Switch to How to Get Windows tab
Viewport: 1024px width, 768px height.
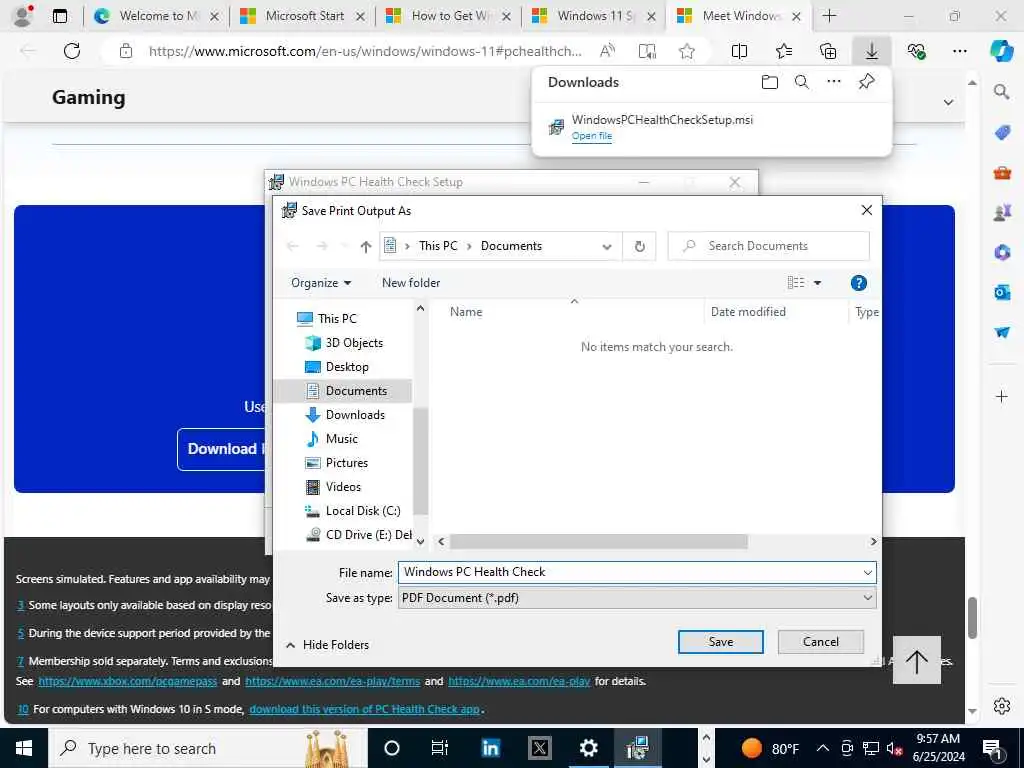448,16
